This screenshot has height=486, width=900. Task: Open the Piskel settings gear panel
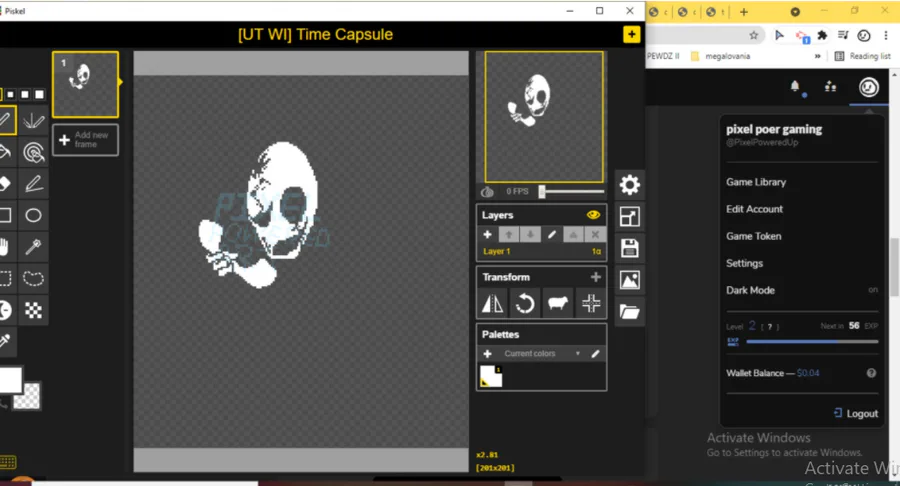pos(630,185)
